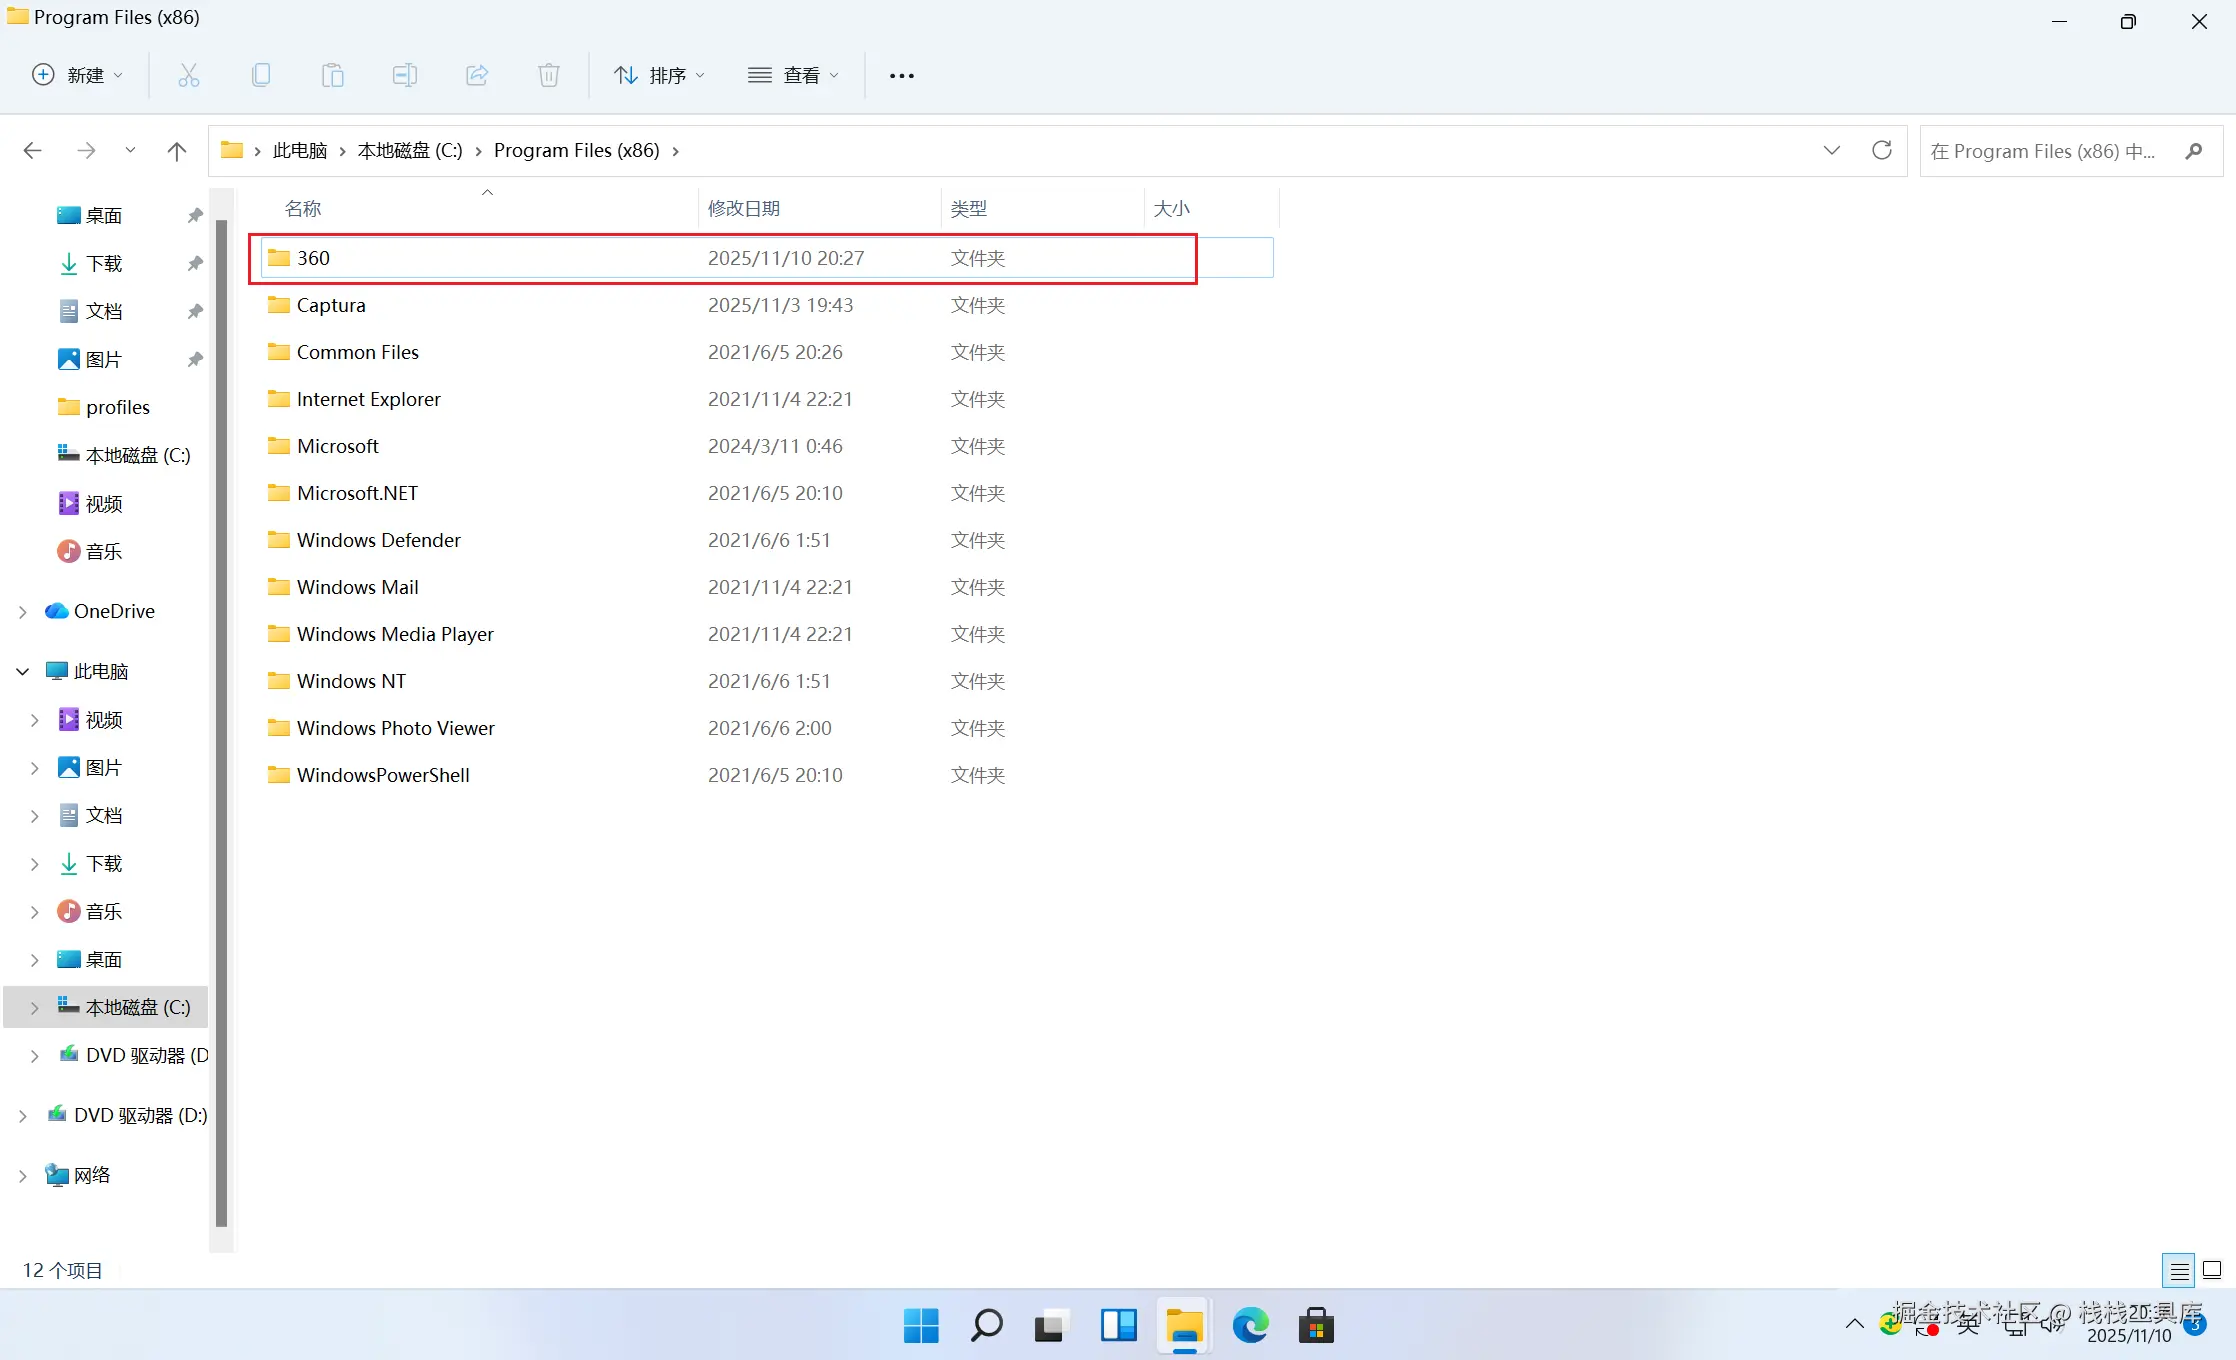Open the 查看 view dropdown
This screenshot has width=2236, height=1360.
tap(793, 75)
